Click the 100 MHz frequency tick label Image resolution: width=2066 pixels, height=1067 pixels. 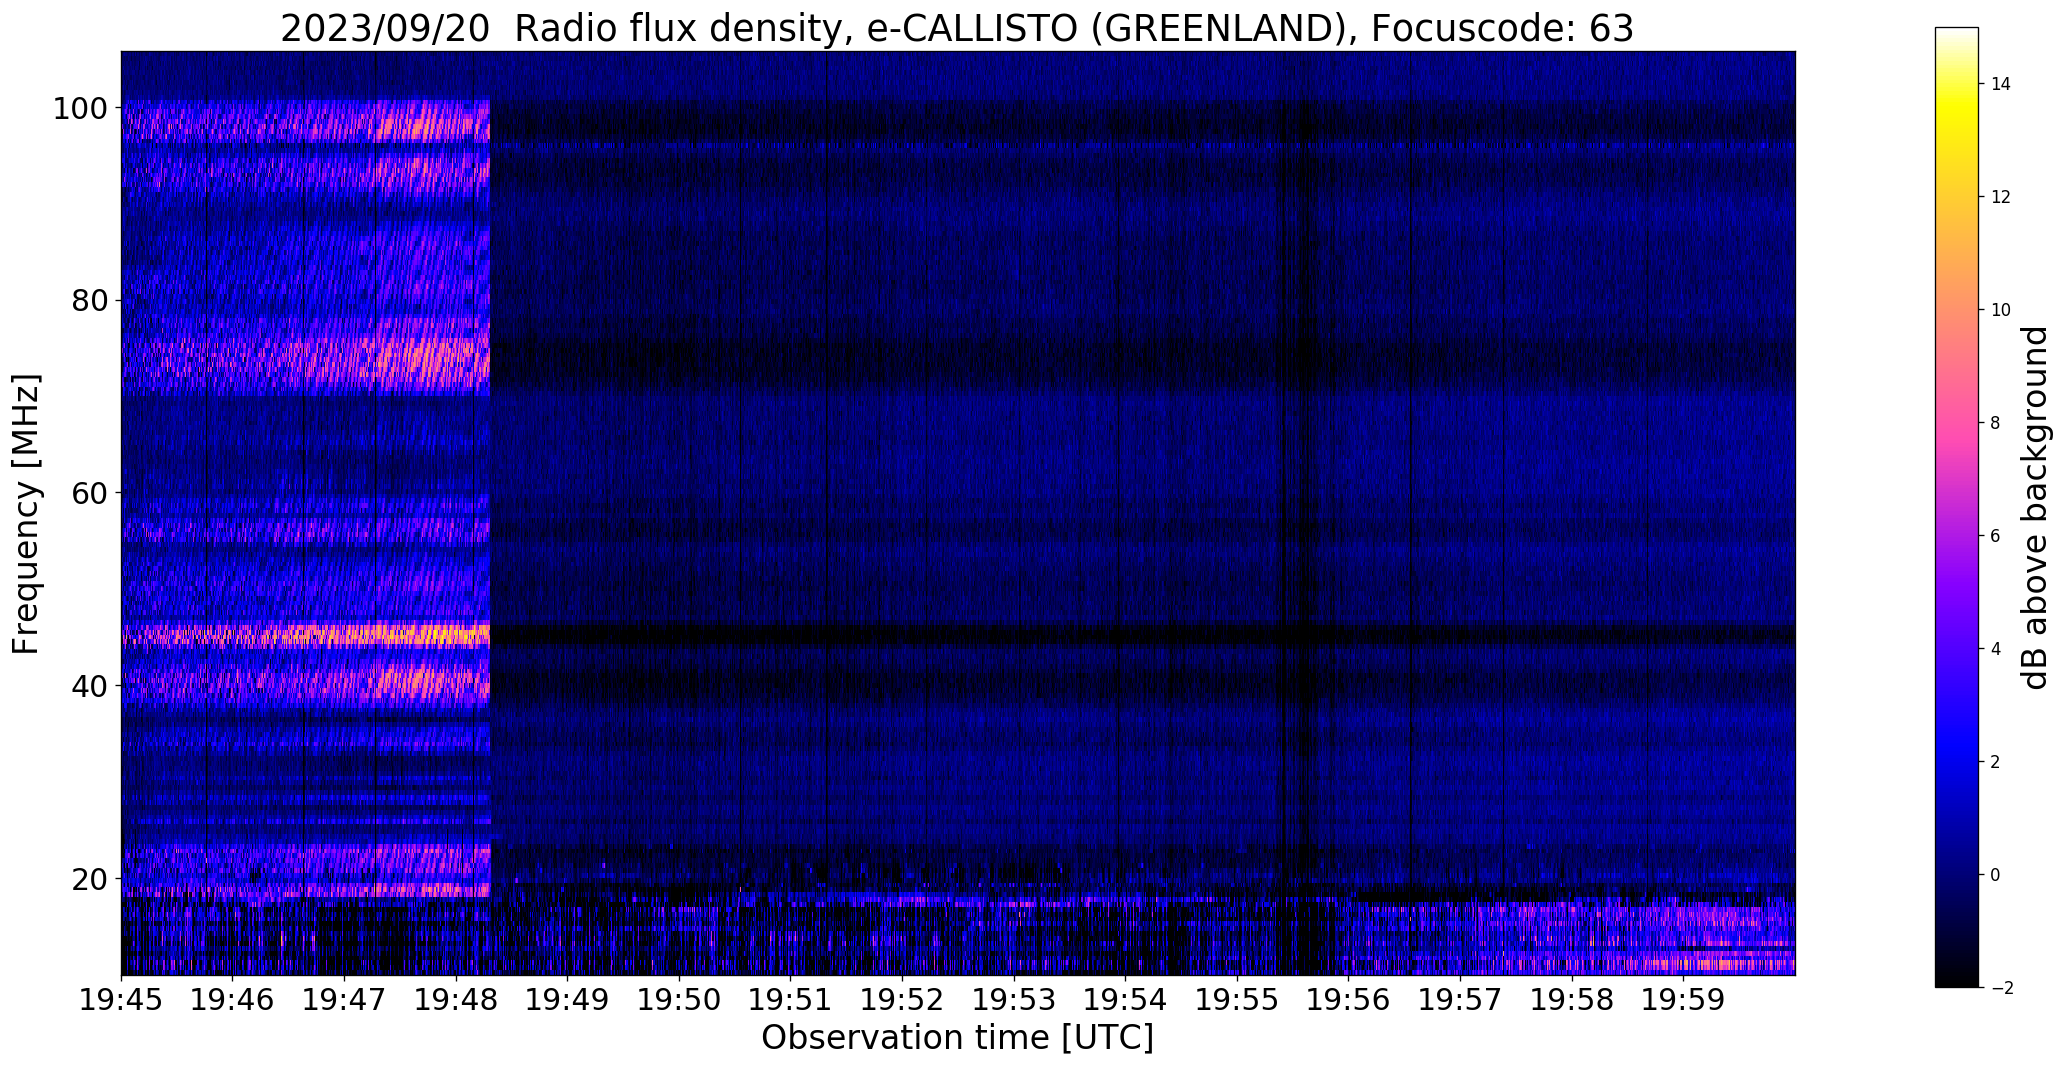[x=81, y=108]
